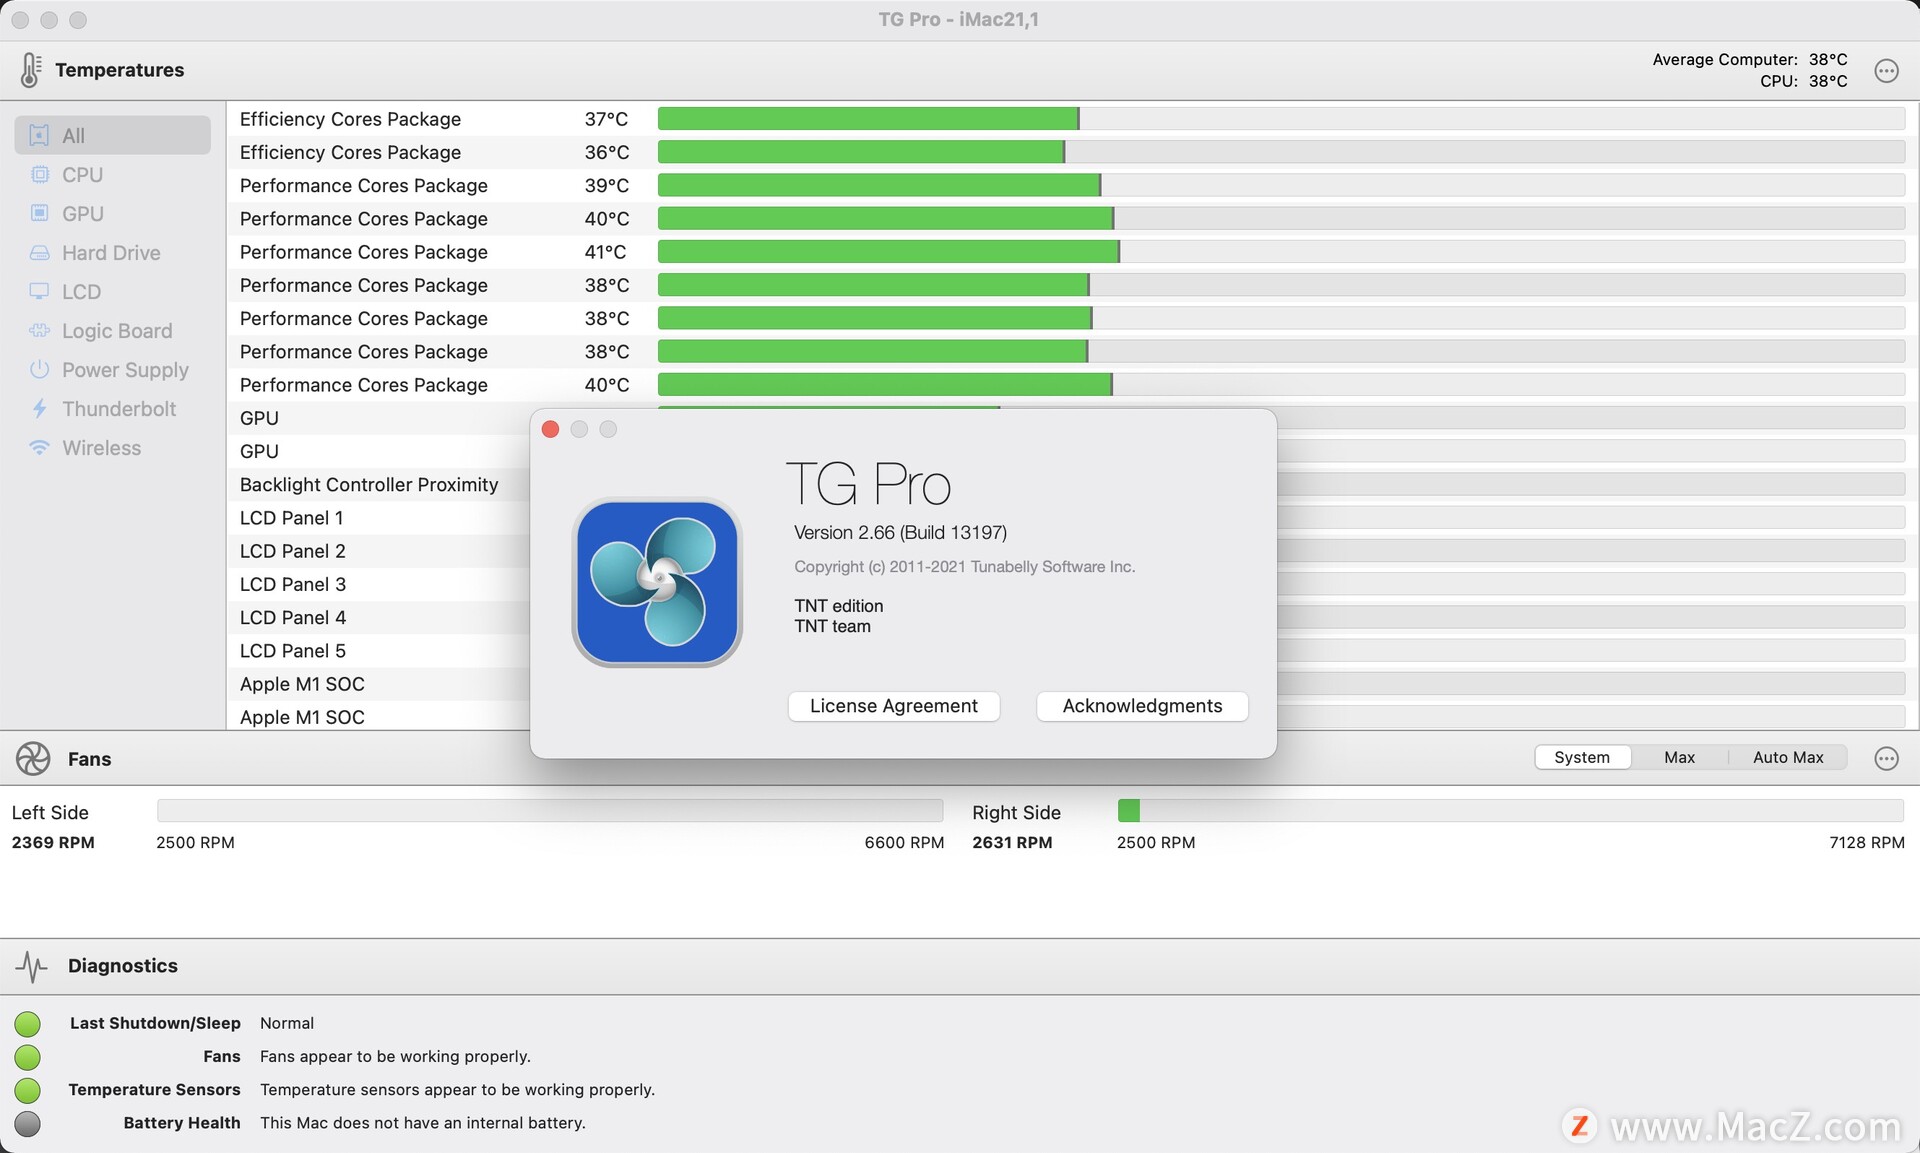The image size is (1920, 1153).
Task: Click the Thunderbolt lightning icon
Action: tap(39, 408)
